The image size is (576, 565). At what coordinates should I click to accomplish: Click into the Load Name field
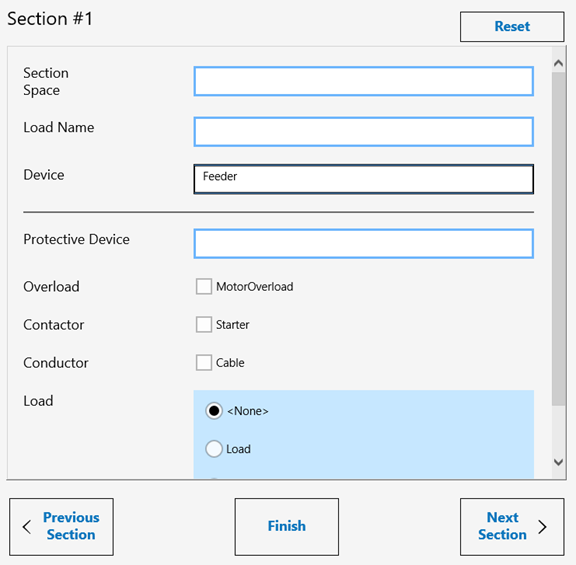tap(364, 132)
